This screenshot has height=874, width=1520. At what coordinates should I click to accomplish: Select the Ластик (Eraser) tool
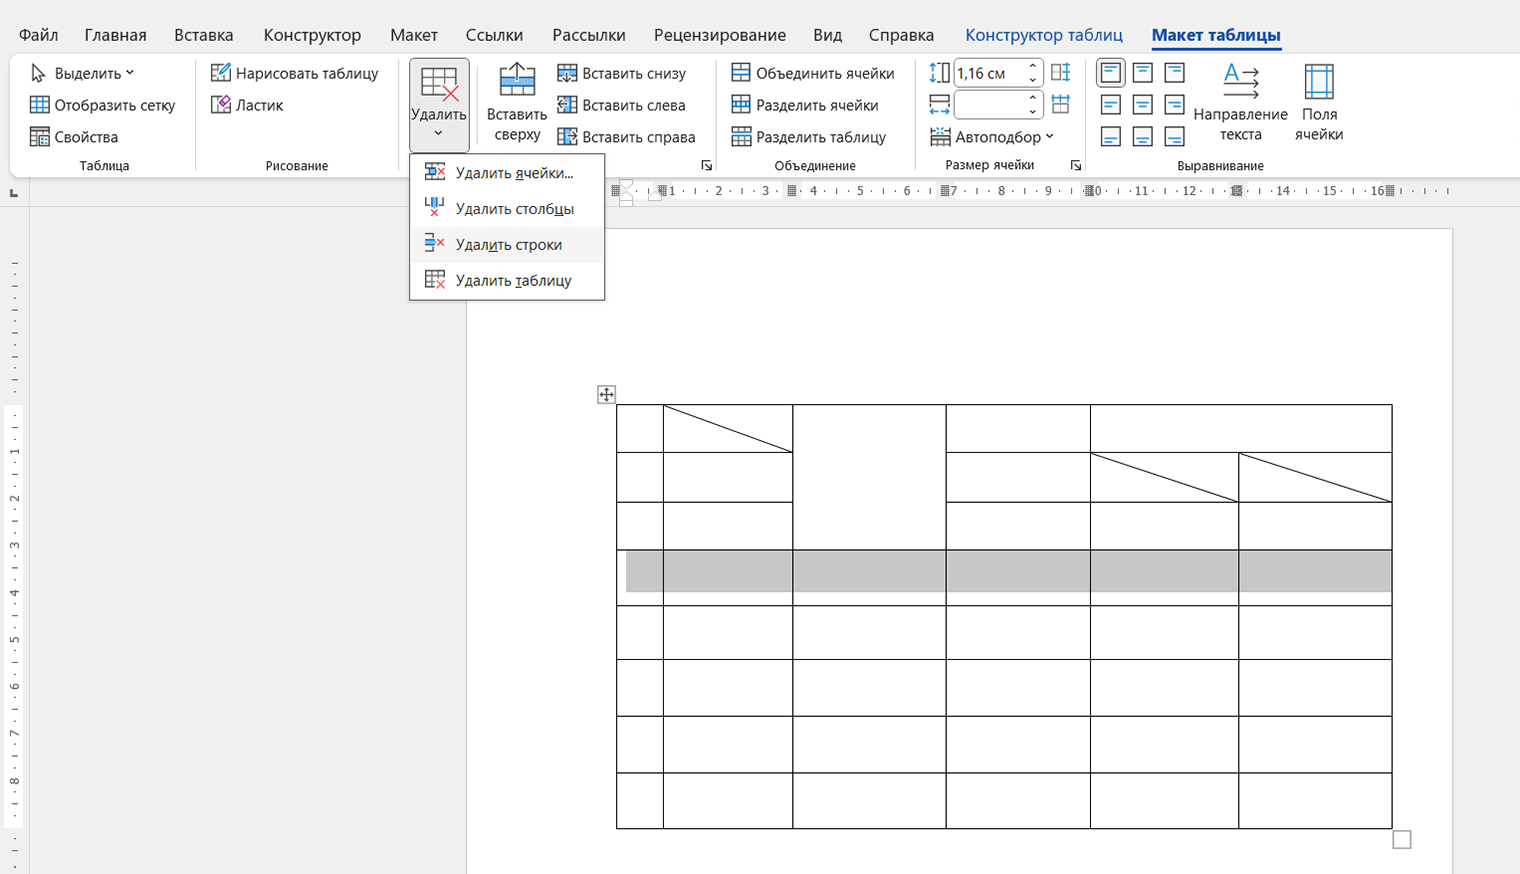click(x=247, y=105)
